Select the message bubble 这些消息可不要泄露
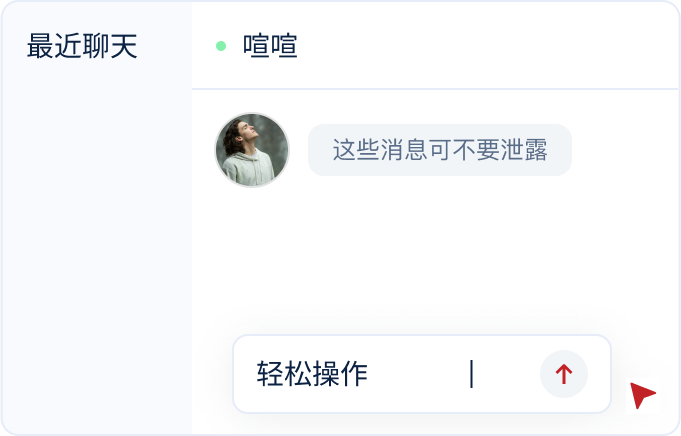 pyautogui.click(x=440, y=150)
